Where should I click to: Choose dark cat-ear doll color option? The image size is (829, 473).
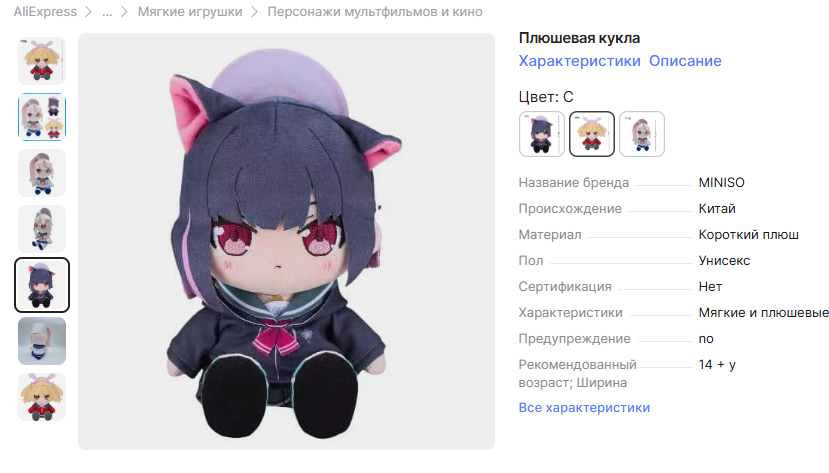click(542, 134)
